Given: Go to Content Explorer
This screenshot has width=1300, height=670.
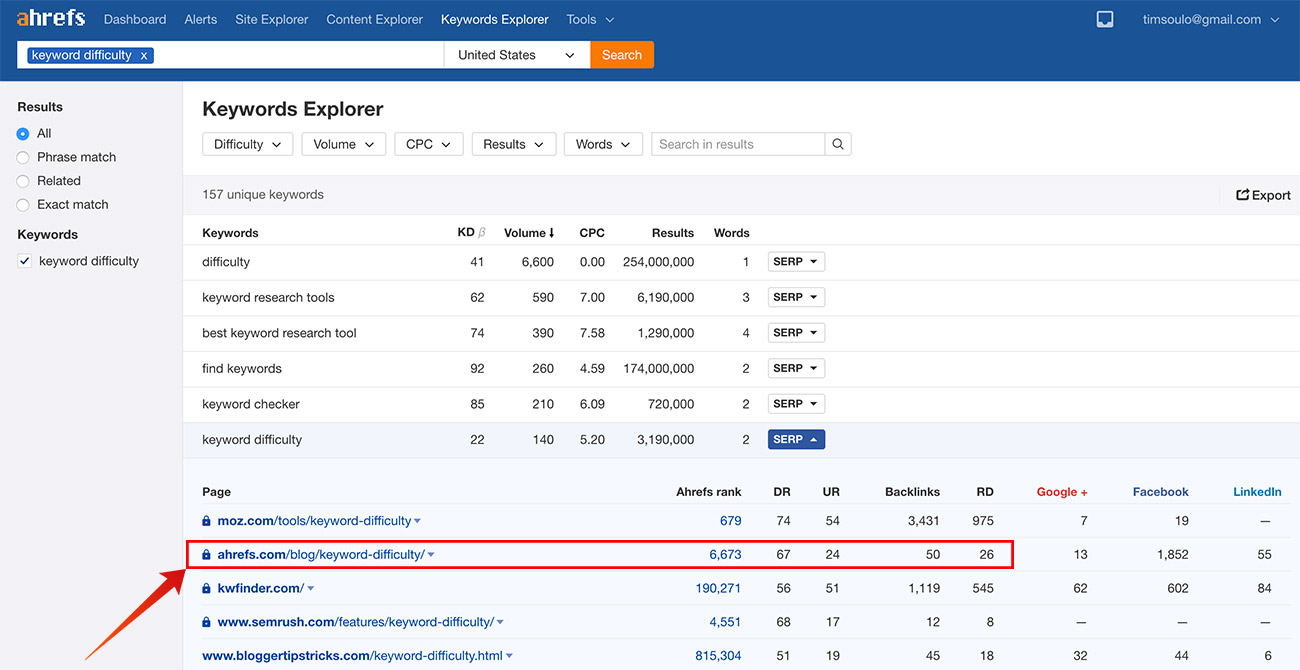Looking at the screenshot, I should coord(374,18).
